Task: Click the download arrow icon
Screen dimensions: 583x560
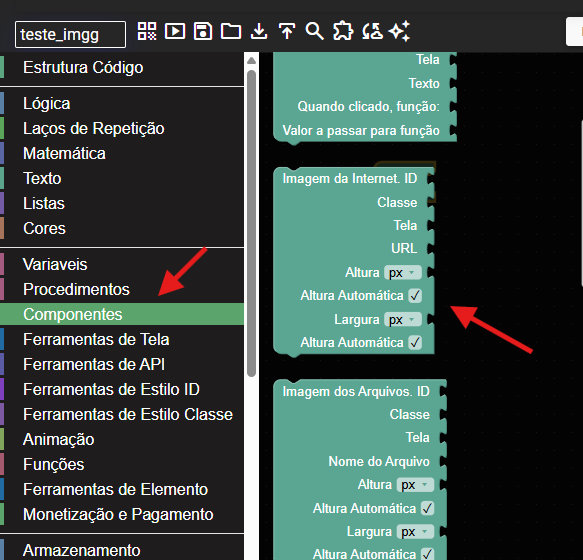Action: click(259, 31)
